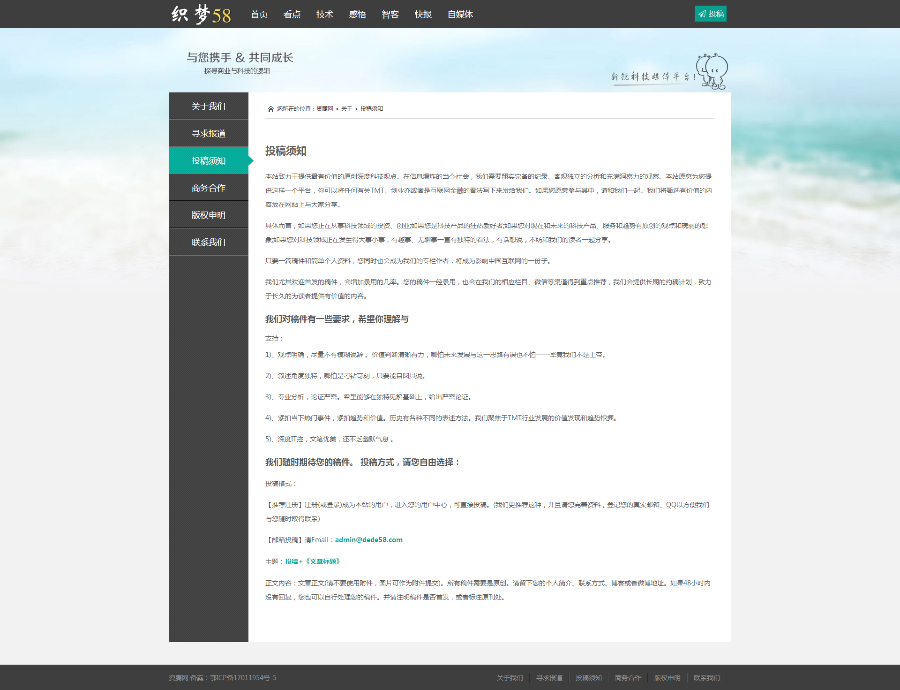The image size is (900, 690).
Task: Click the 织梦58 site logo
Action: click(x=201, y=14)
